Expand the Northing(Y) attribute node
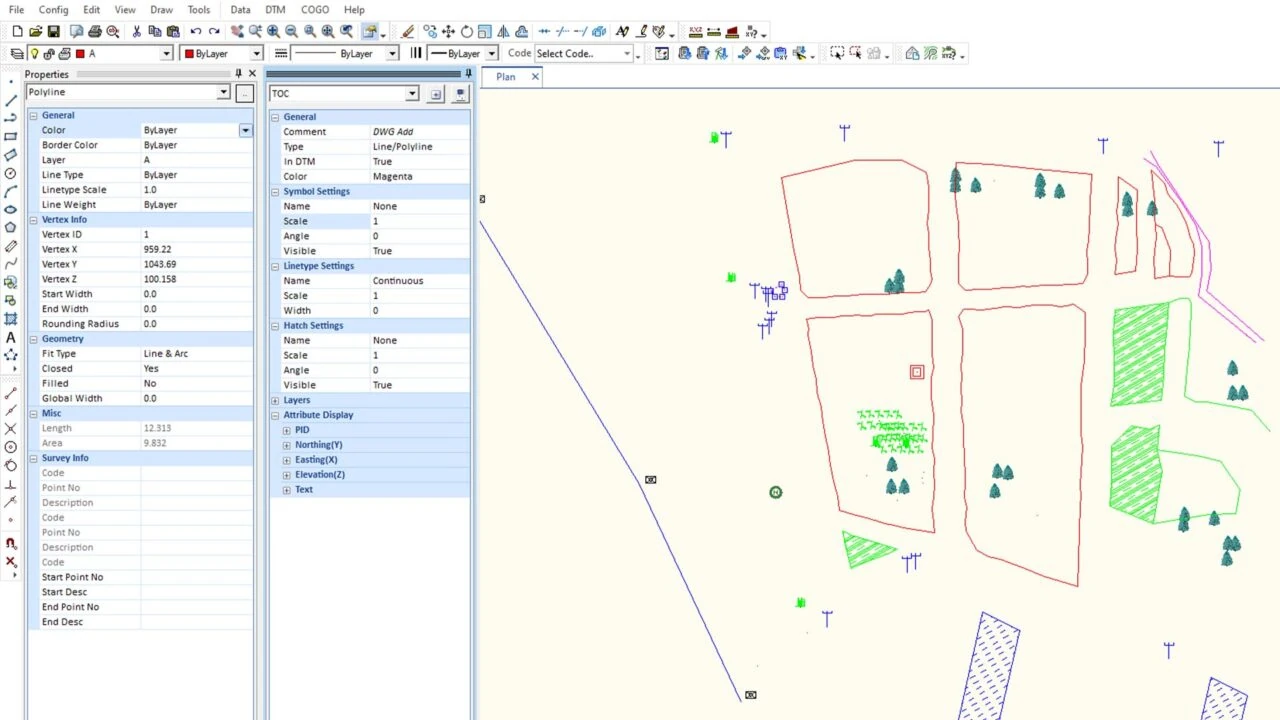 tap(286, 445)
